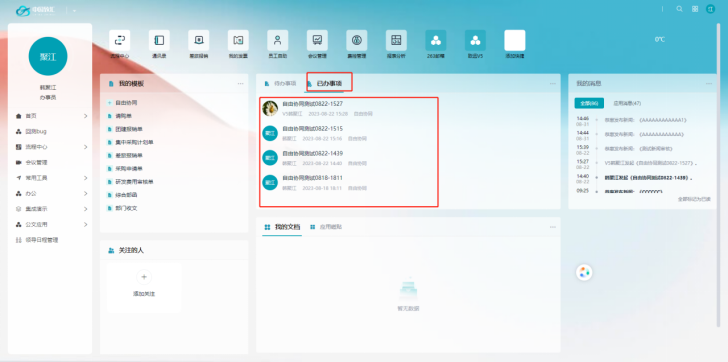728x362 pixels.
Task: Open the three-dot menu of the 我的文档 panel
Action: [x=552, y=227]
